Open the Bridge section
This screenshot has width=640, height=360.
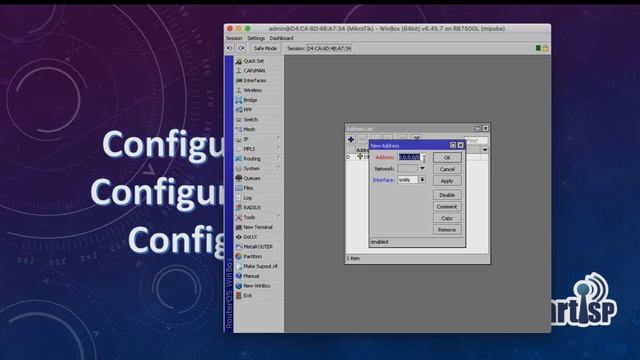coord(259,100)
